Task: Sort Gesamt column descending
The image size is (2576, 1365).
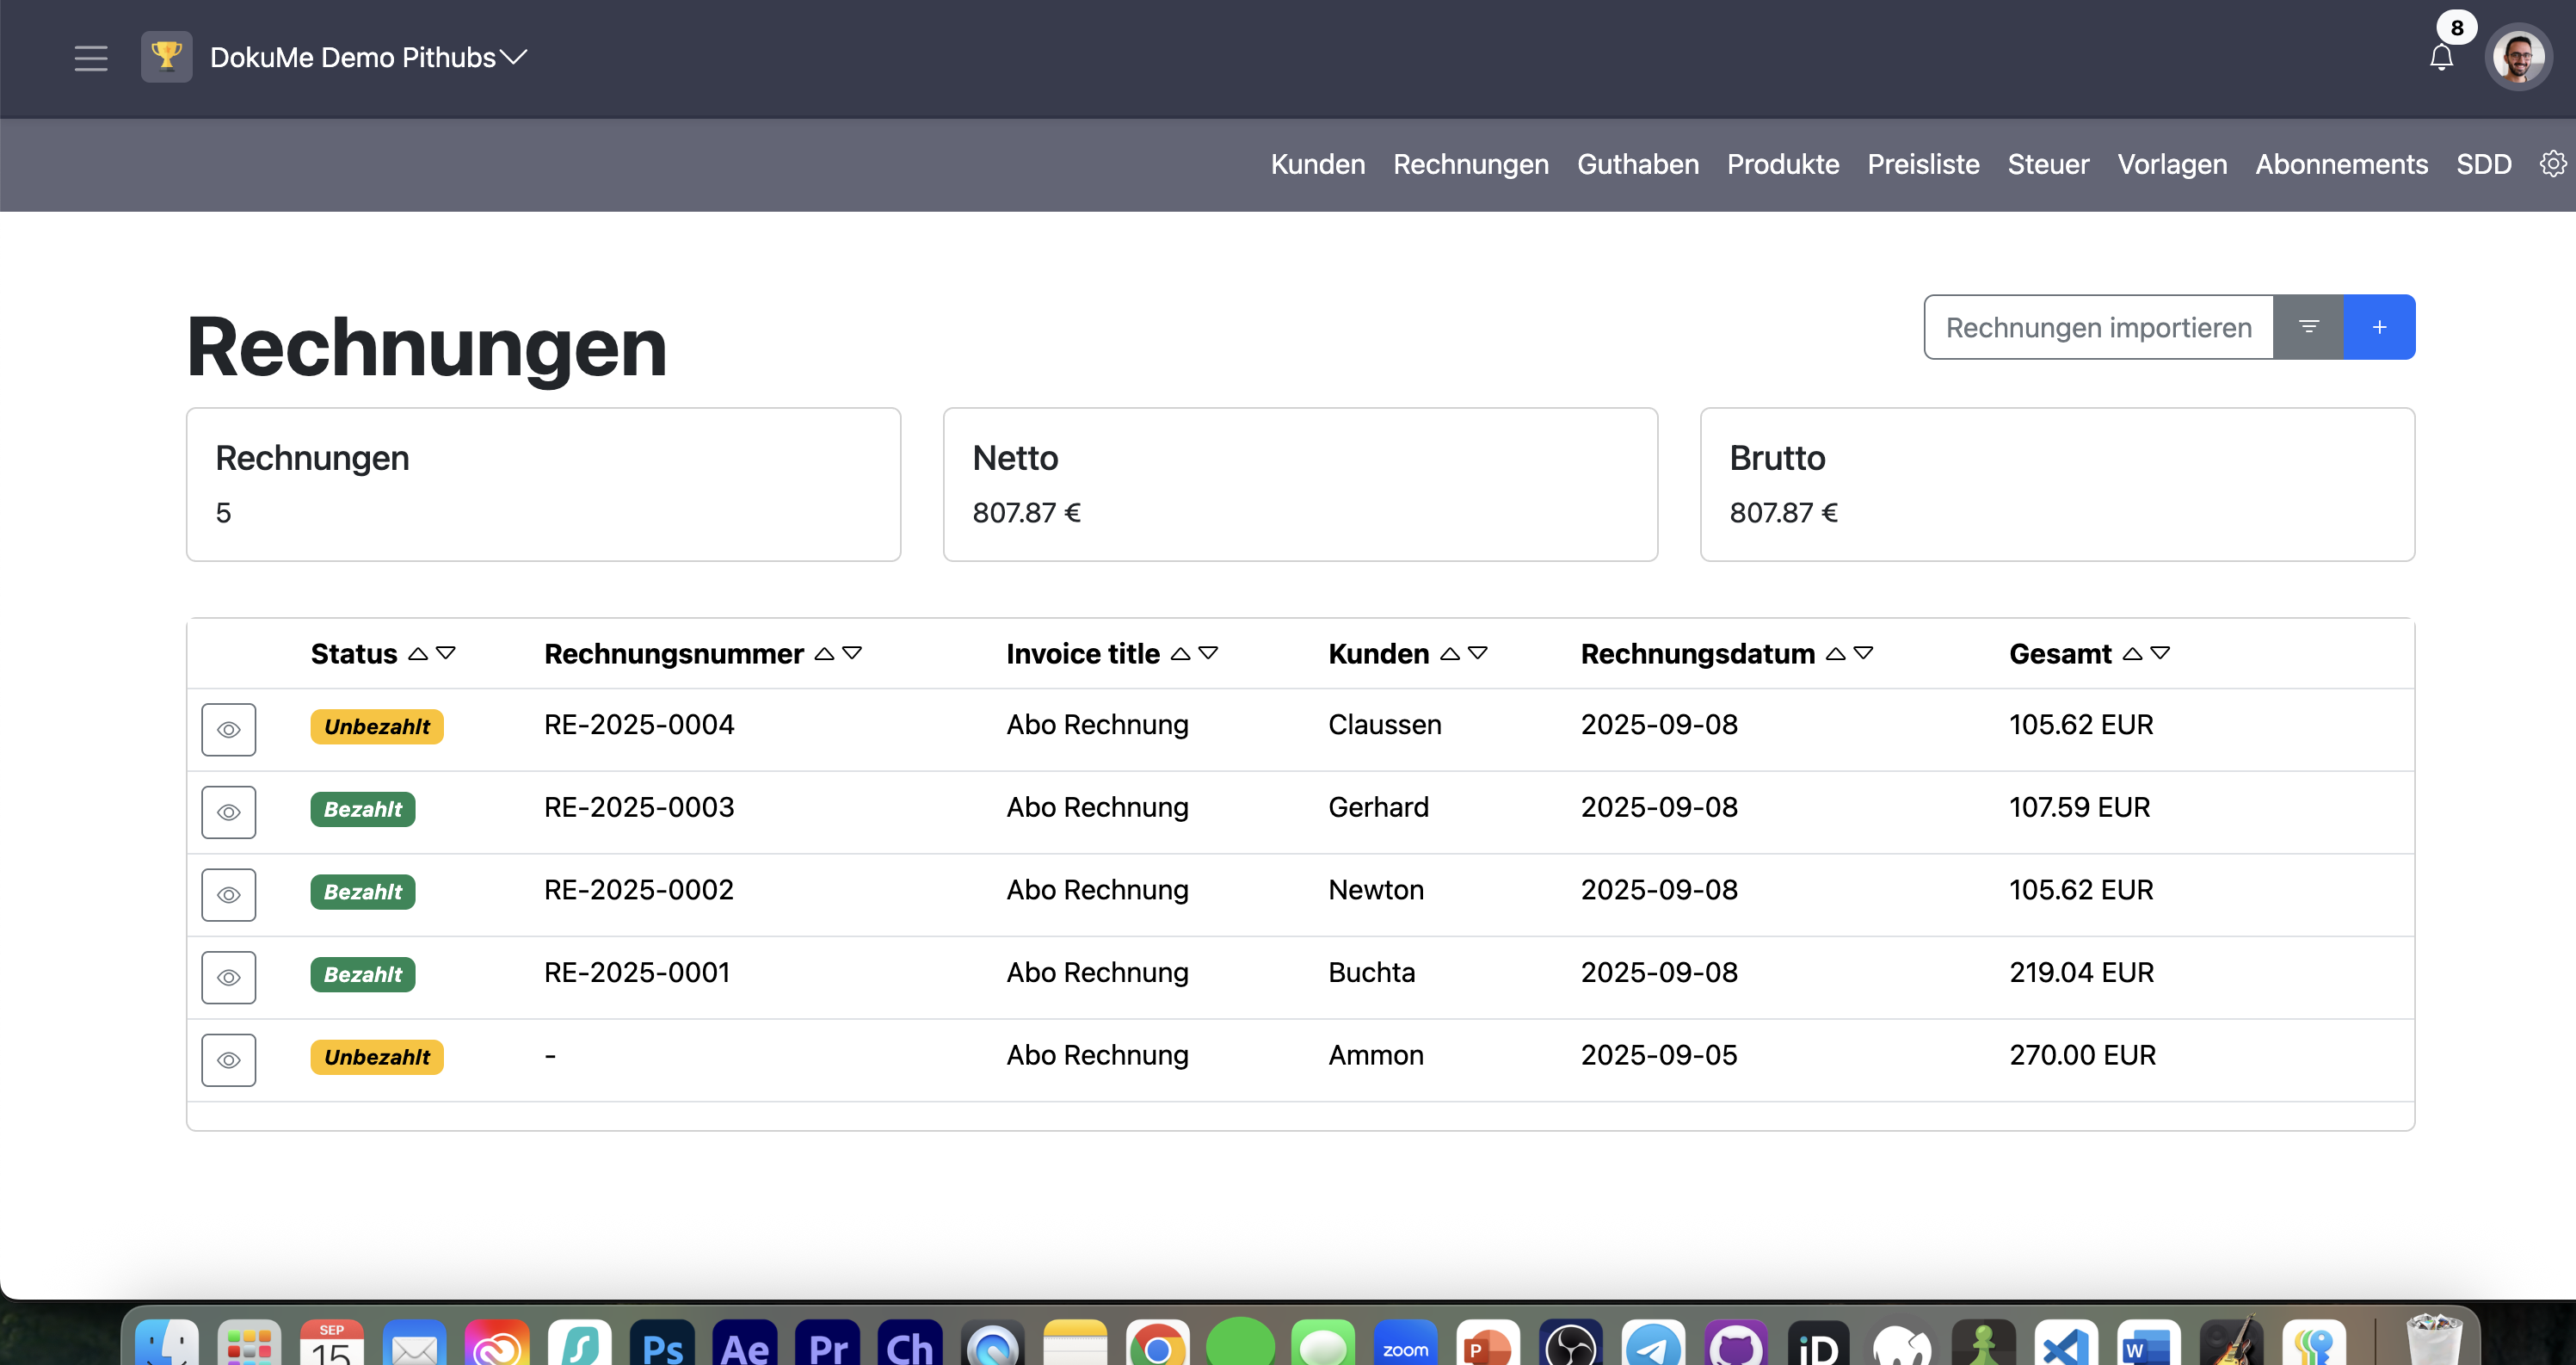Action: pos(2160,653)
